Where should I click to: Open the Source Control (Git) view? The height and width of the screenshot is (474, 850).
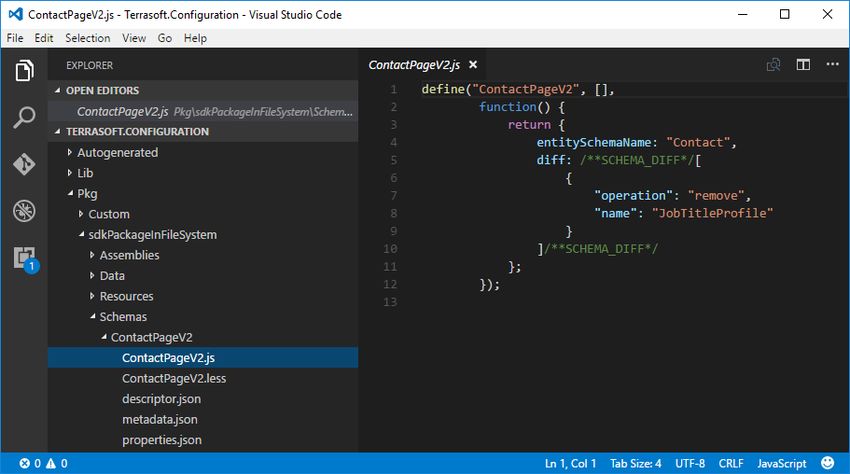coord(24,164)
